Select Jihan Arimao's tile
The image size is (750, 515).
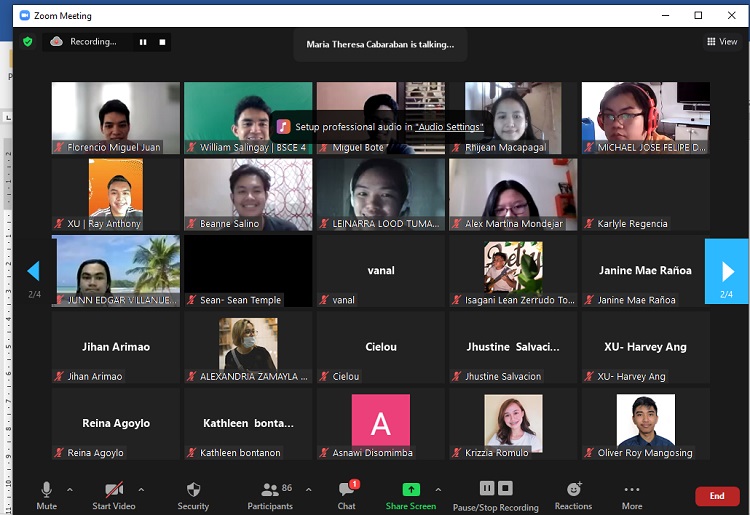click(x=116, y=348)
